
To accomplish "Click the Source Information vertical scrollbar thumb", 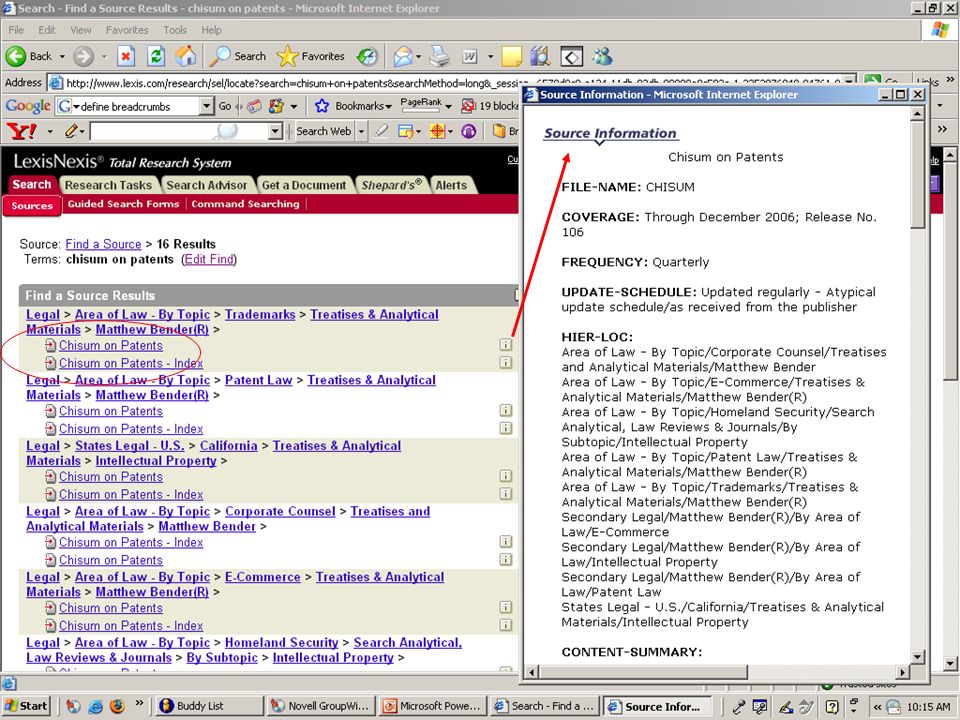I will point(917,174).
